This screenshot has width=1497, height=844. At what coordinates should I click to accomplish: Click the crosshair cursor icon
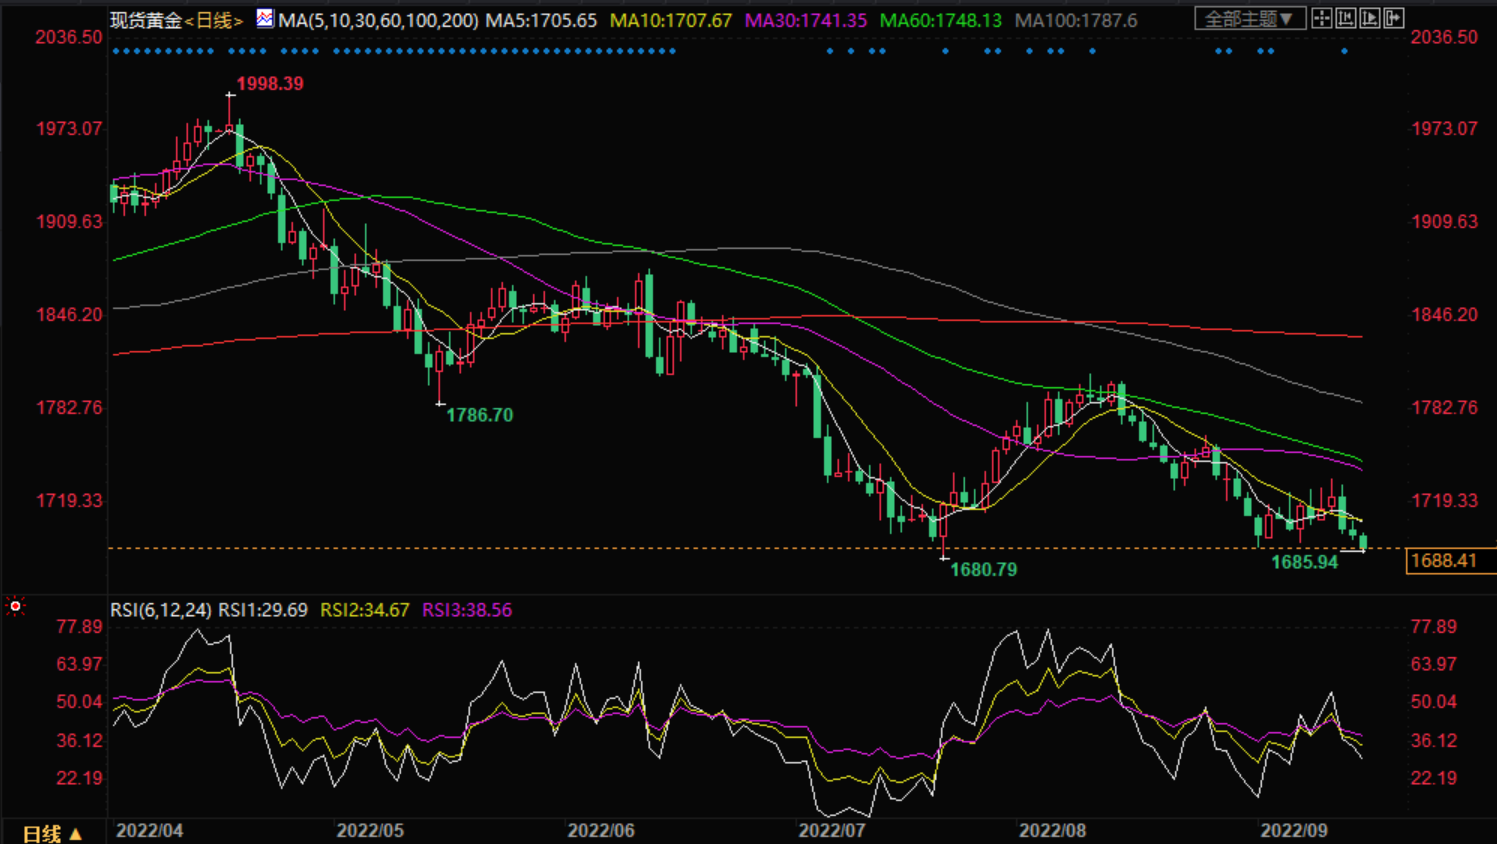tap(1322, 18)
